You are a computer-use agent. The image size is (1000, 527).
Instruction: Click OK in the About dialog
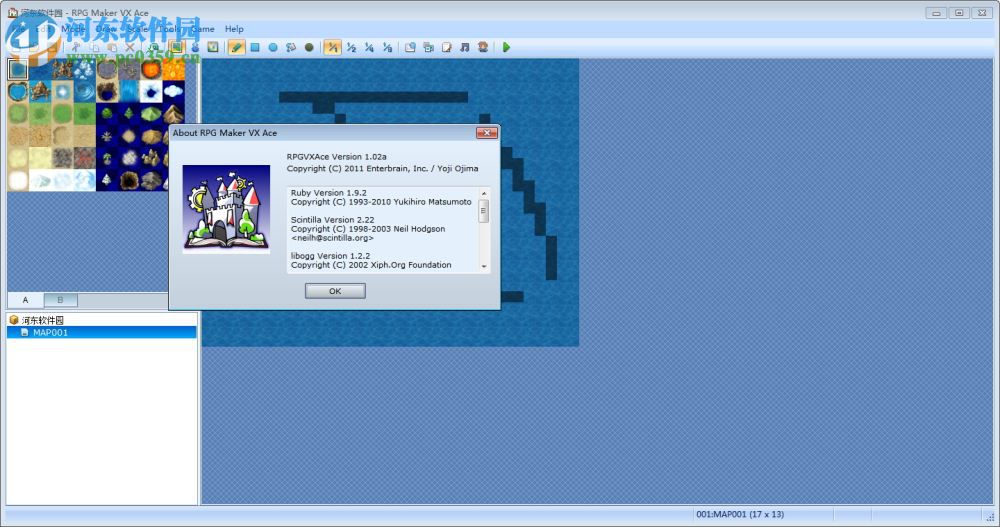335,291
